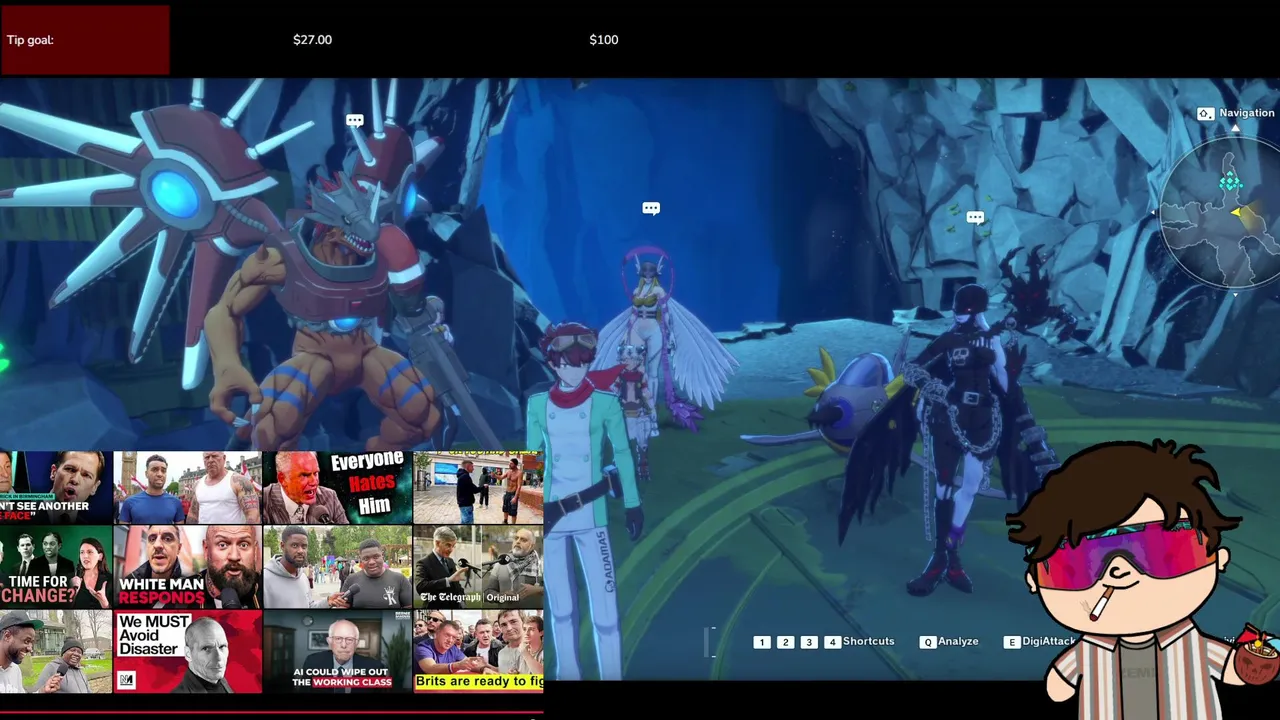Click the streamer cartoon avatar with pink sunglasses
This screenshot has height=720, width=1280.
[1130, 585]
